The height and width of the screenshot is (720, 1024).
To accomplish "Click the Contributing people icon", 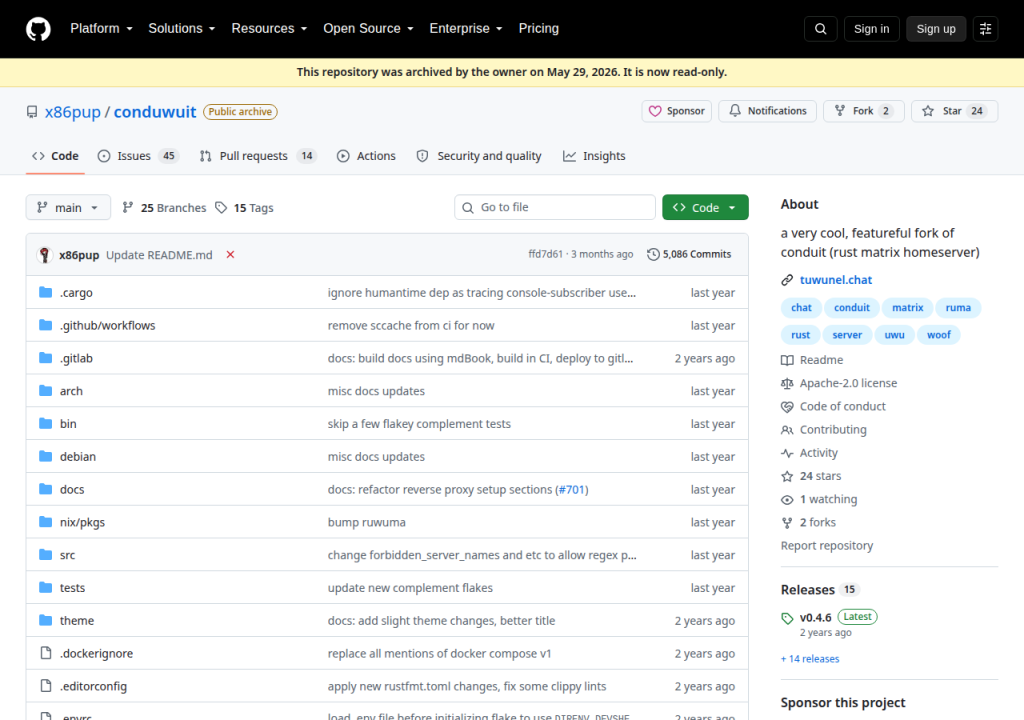I will (x=787, y=430).
